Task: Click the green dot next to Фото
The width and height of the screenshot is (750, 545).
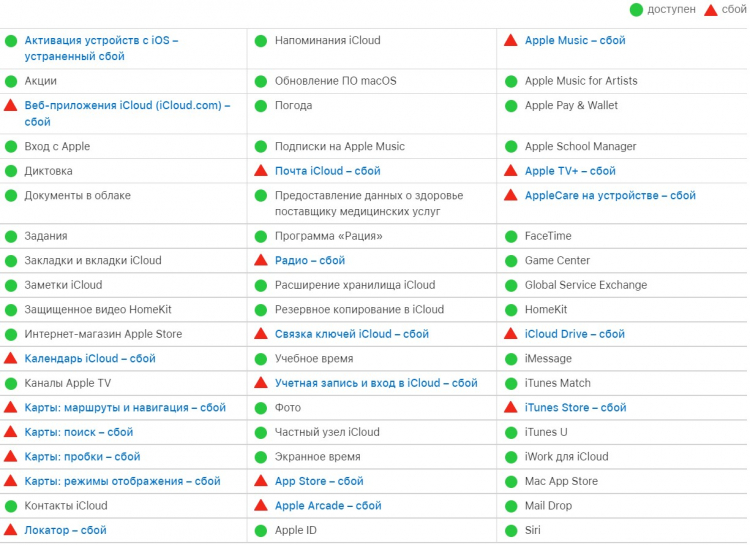Action: pos(261,408)
